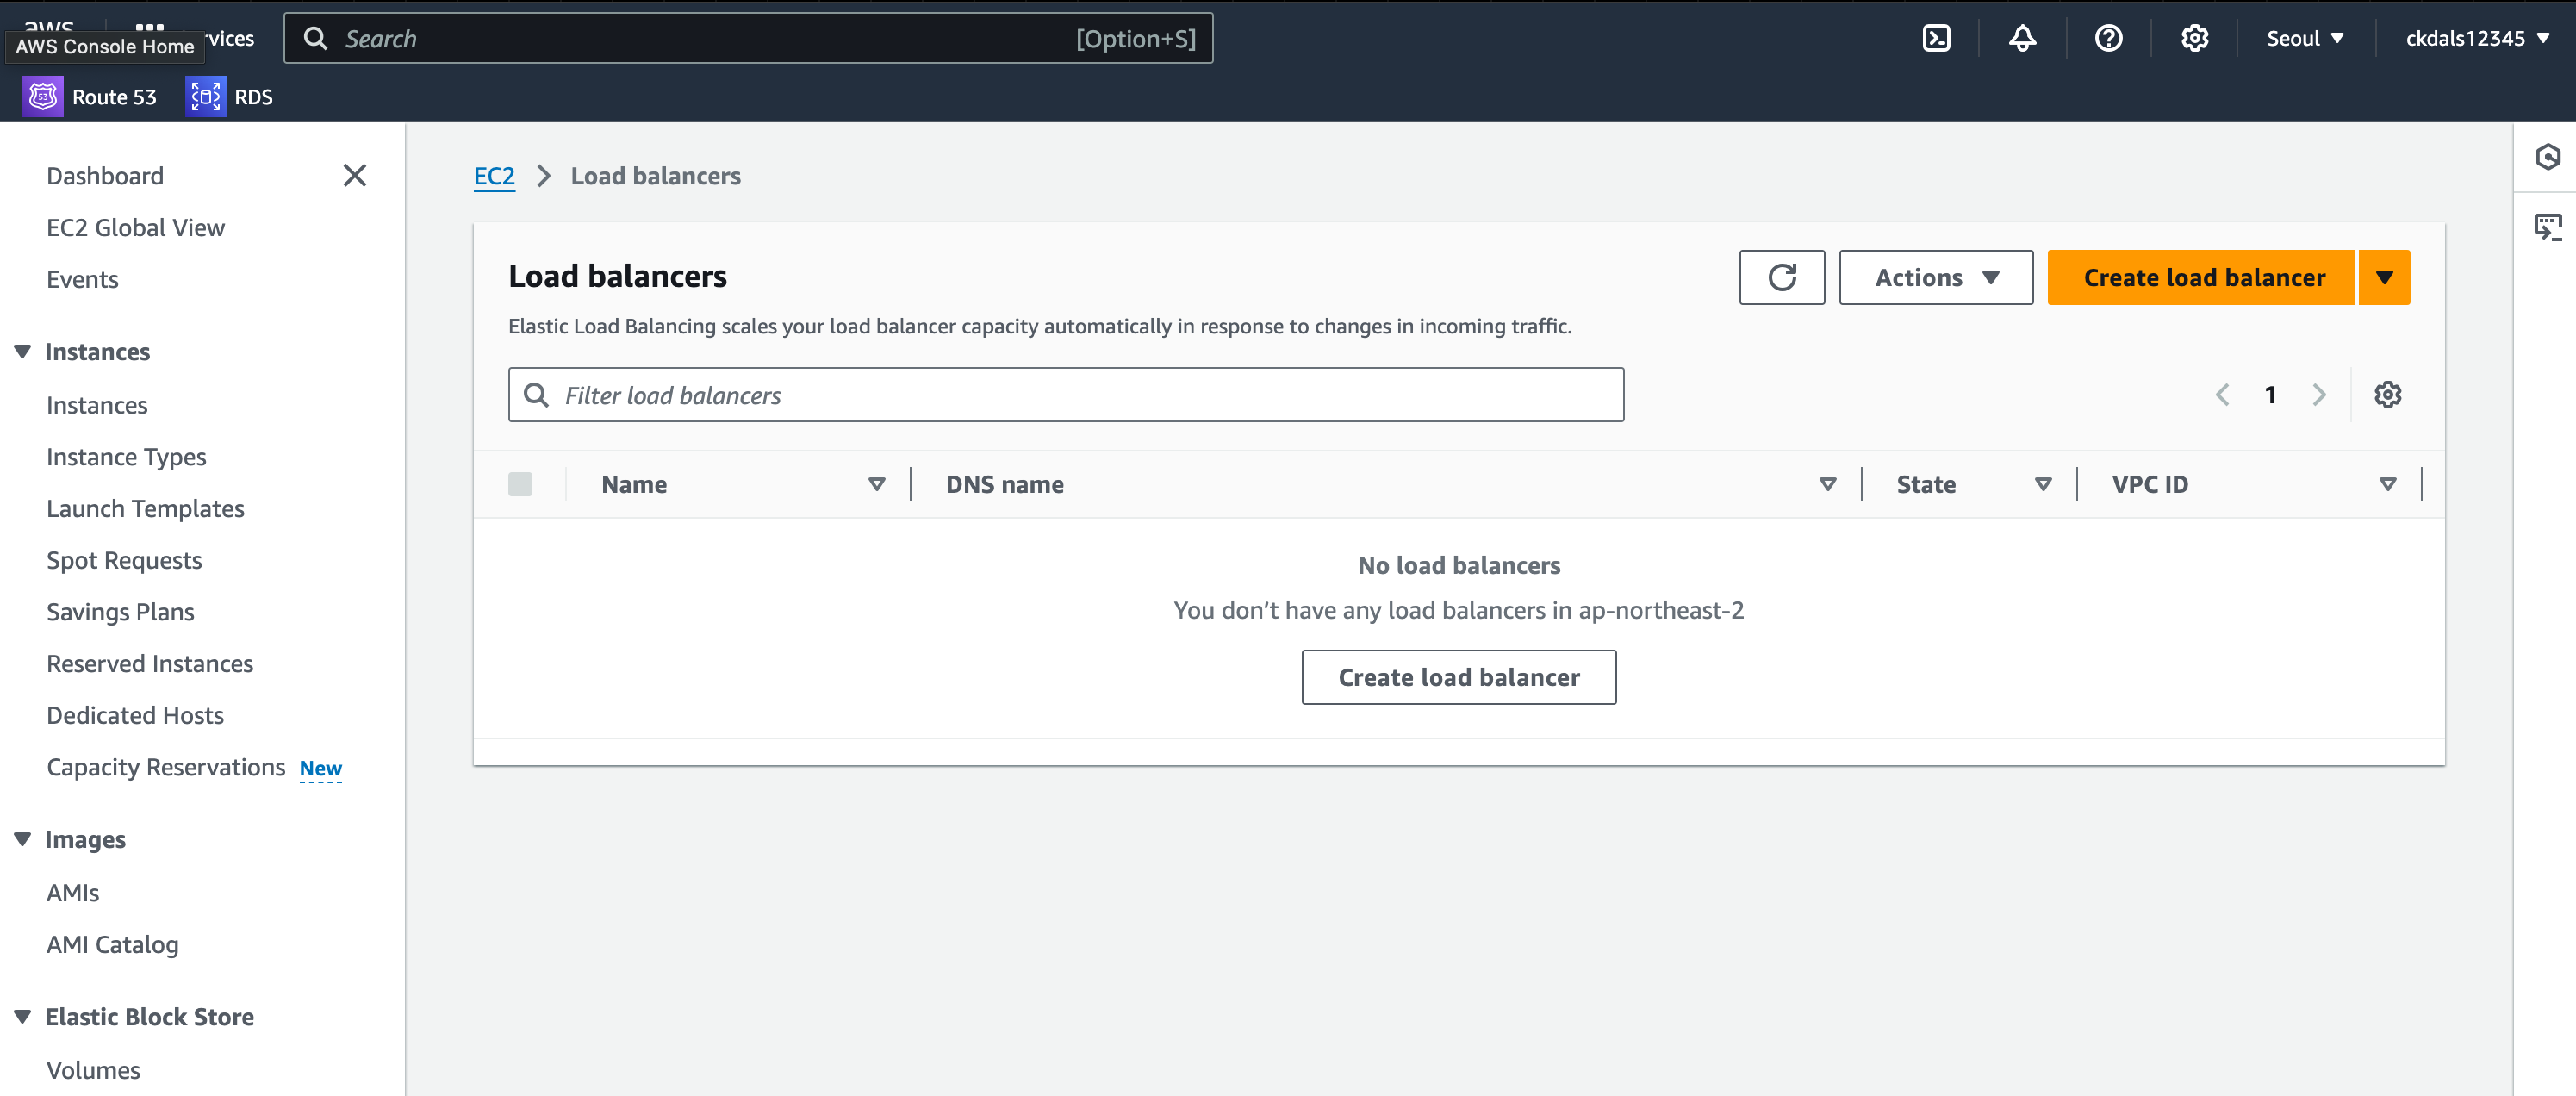
Task: Open the notifications bell
Action: (2022, 38)
